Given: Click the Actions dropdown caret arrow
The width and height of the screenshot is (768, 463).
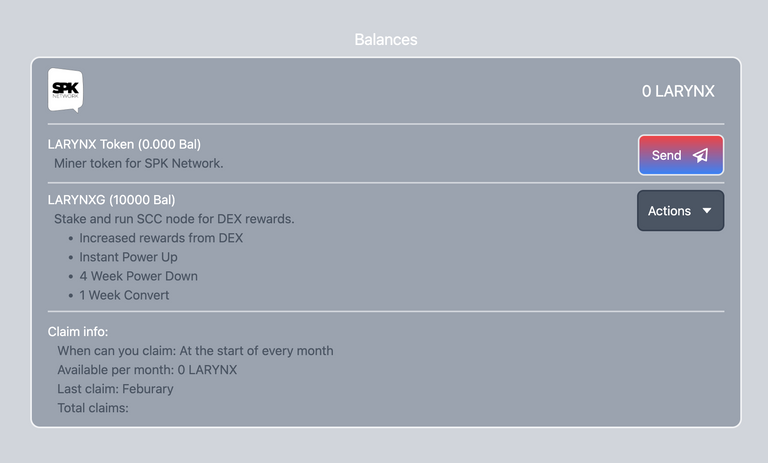Looking at the screenshot, I should click(707, 211).
